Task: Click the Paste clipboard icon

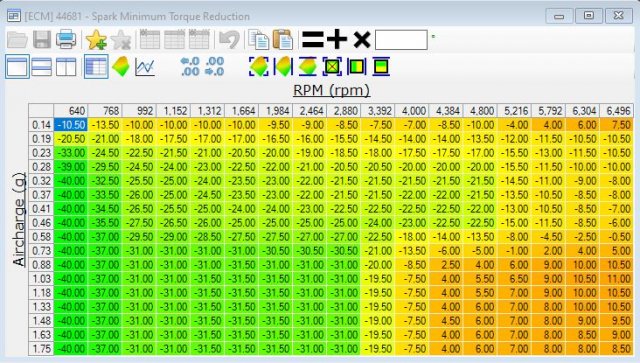Action: point(283,40)
